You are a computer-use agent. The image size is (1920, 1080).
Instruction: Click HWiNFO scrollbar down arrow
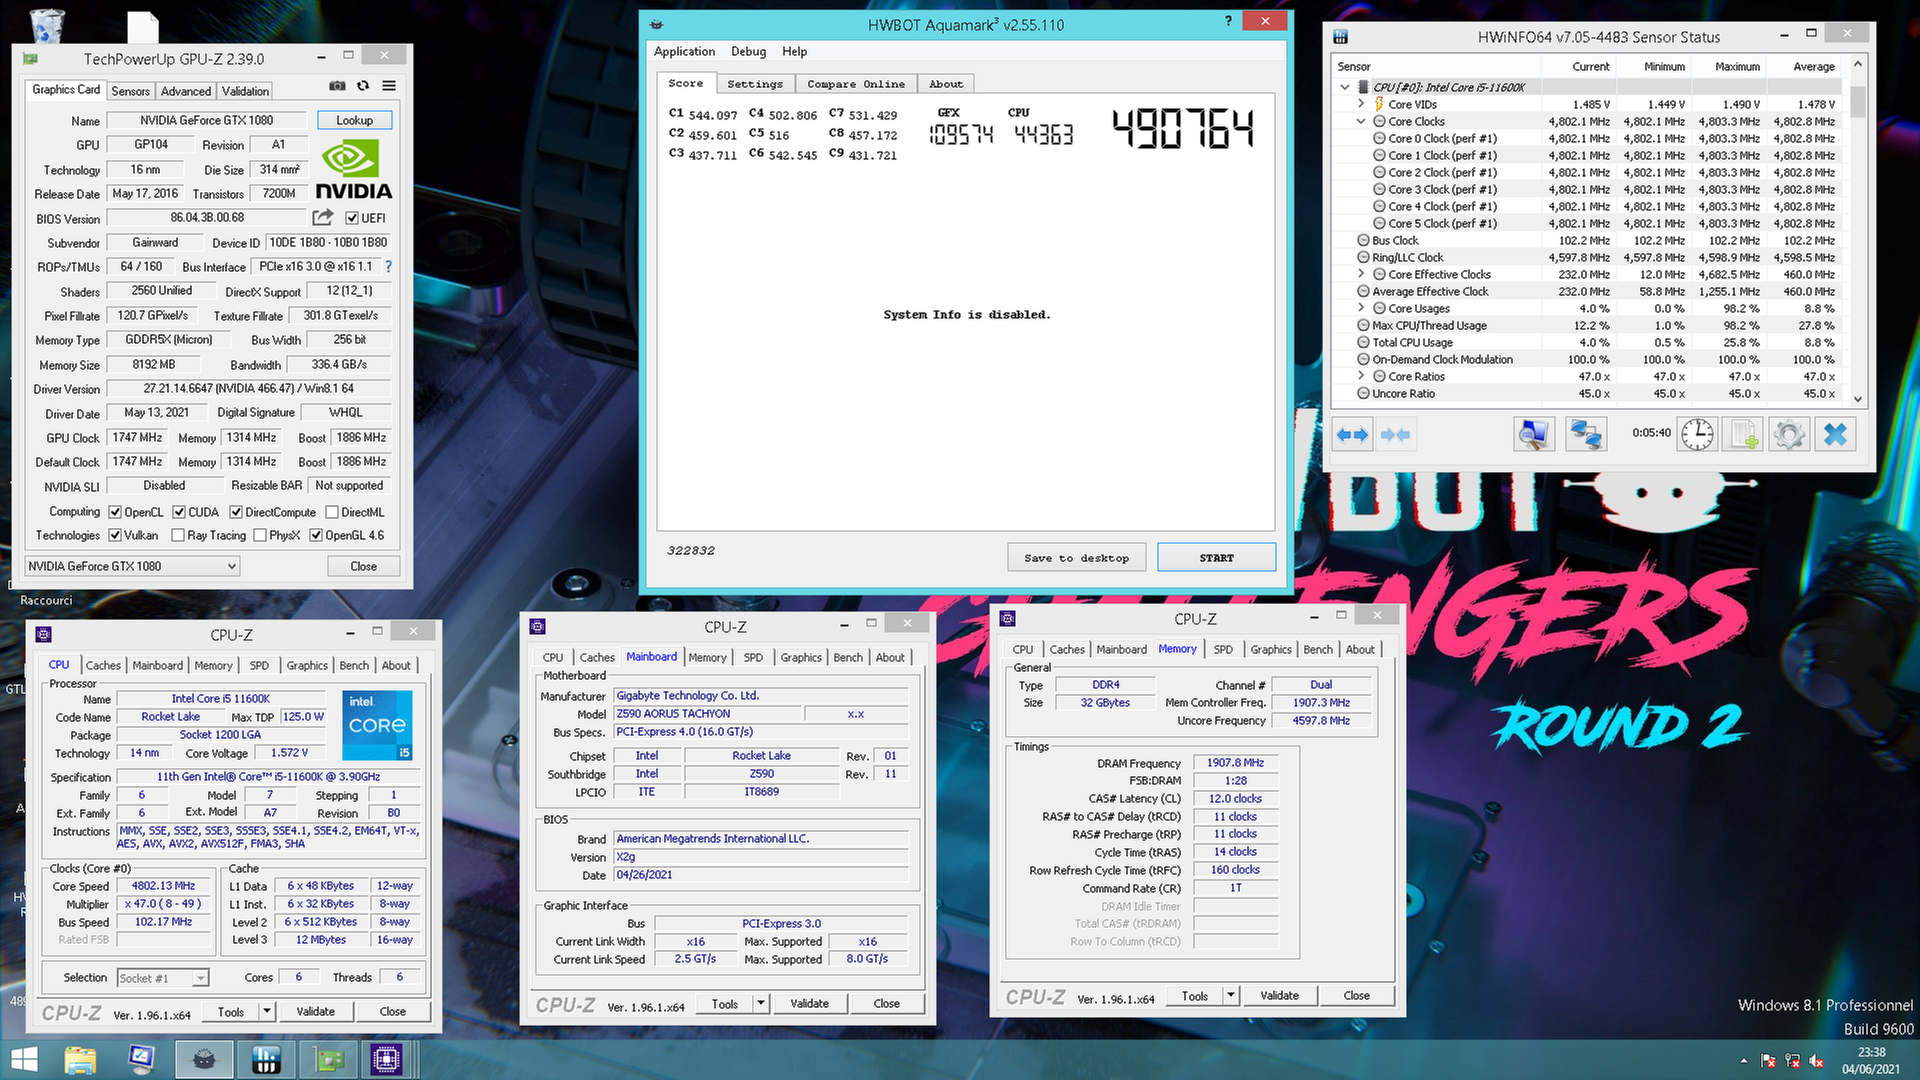coord(1858,398)
